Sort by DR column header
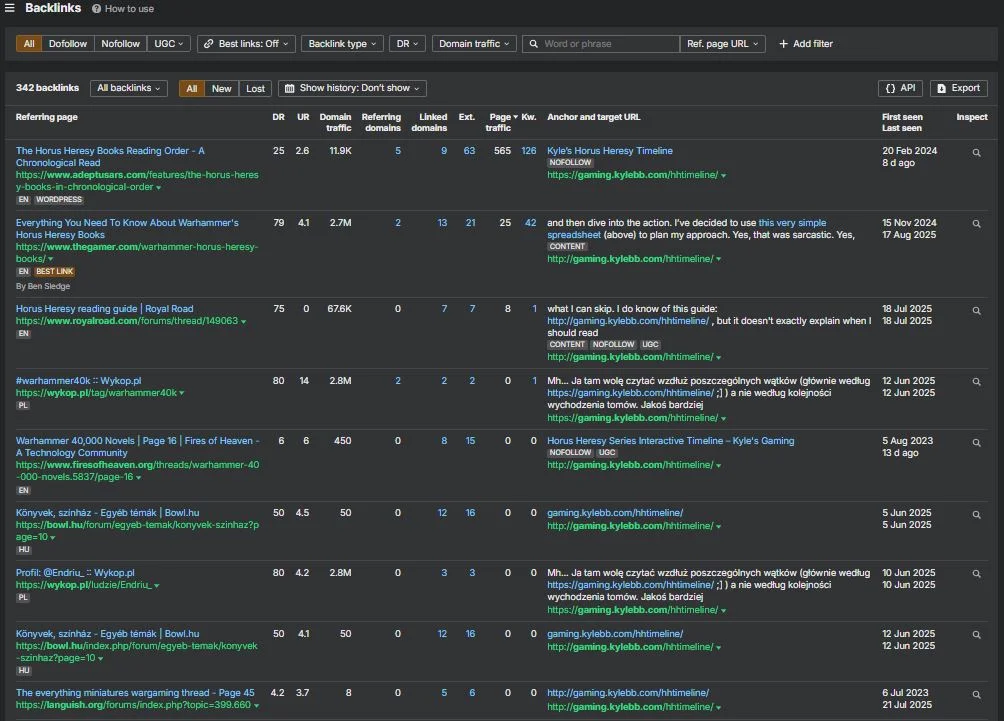Viewport: 1004px width, 721px height. coord(279,117)
